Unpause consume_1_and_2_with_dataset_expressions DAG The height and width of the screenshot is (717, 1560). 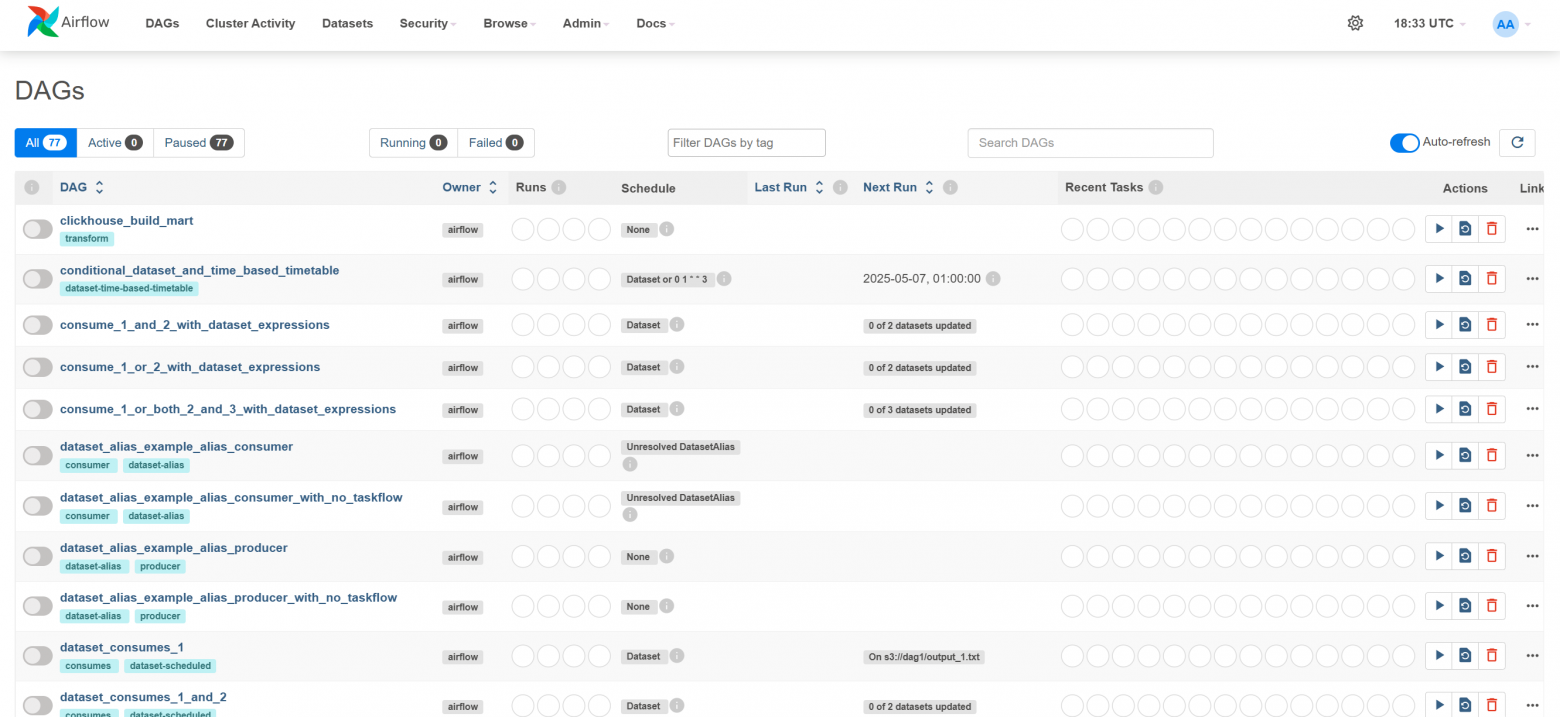coord(38,325)
